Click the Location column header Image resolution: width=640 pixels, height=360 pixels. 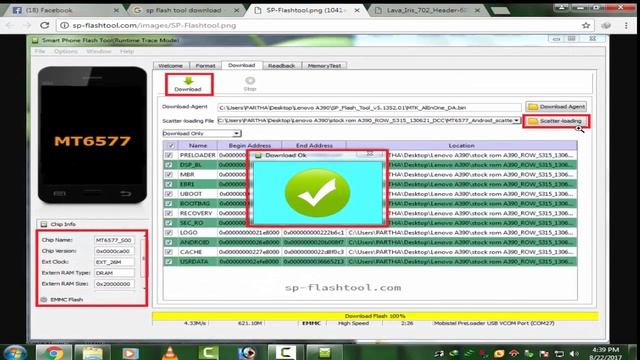point(462,146)
